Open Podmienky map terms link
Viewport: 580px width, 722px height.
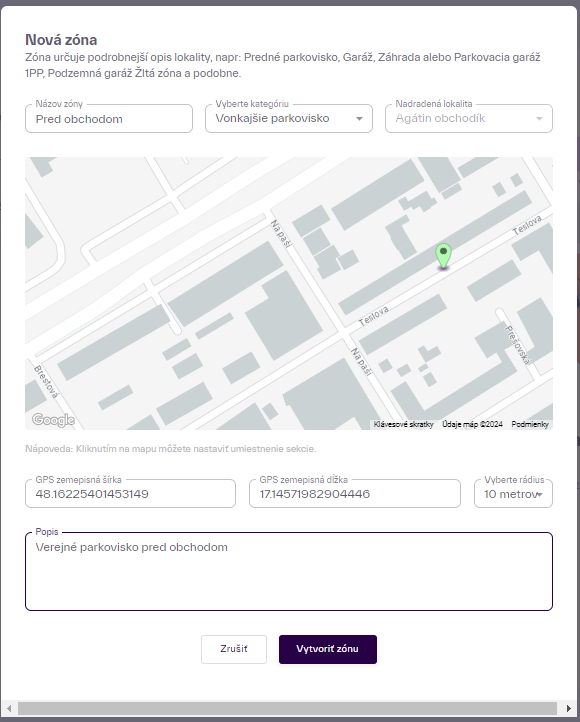(530, 424)
